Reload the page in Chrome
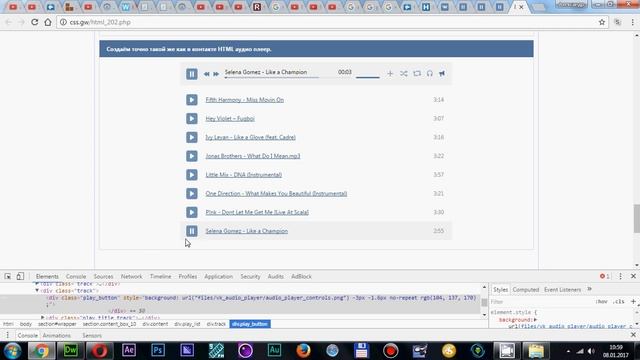 click(35, 22)
